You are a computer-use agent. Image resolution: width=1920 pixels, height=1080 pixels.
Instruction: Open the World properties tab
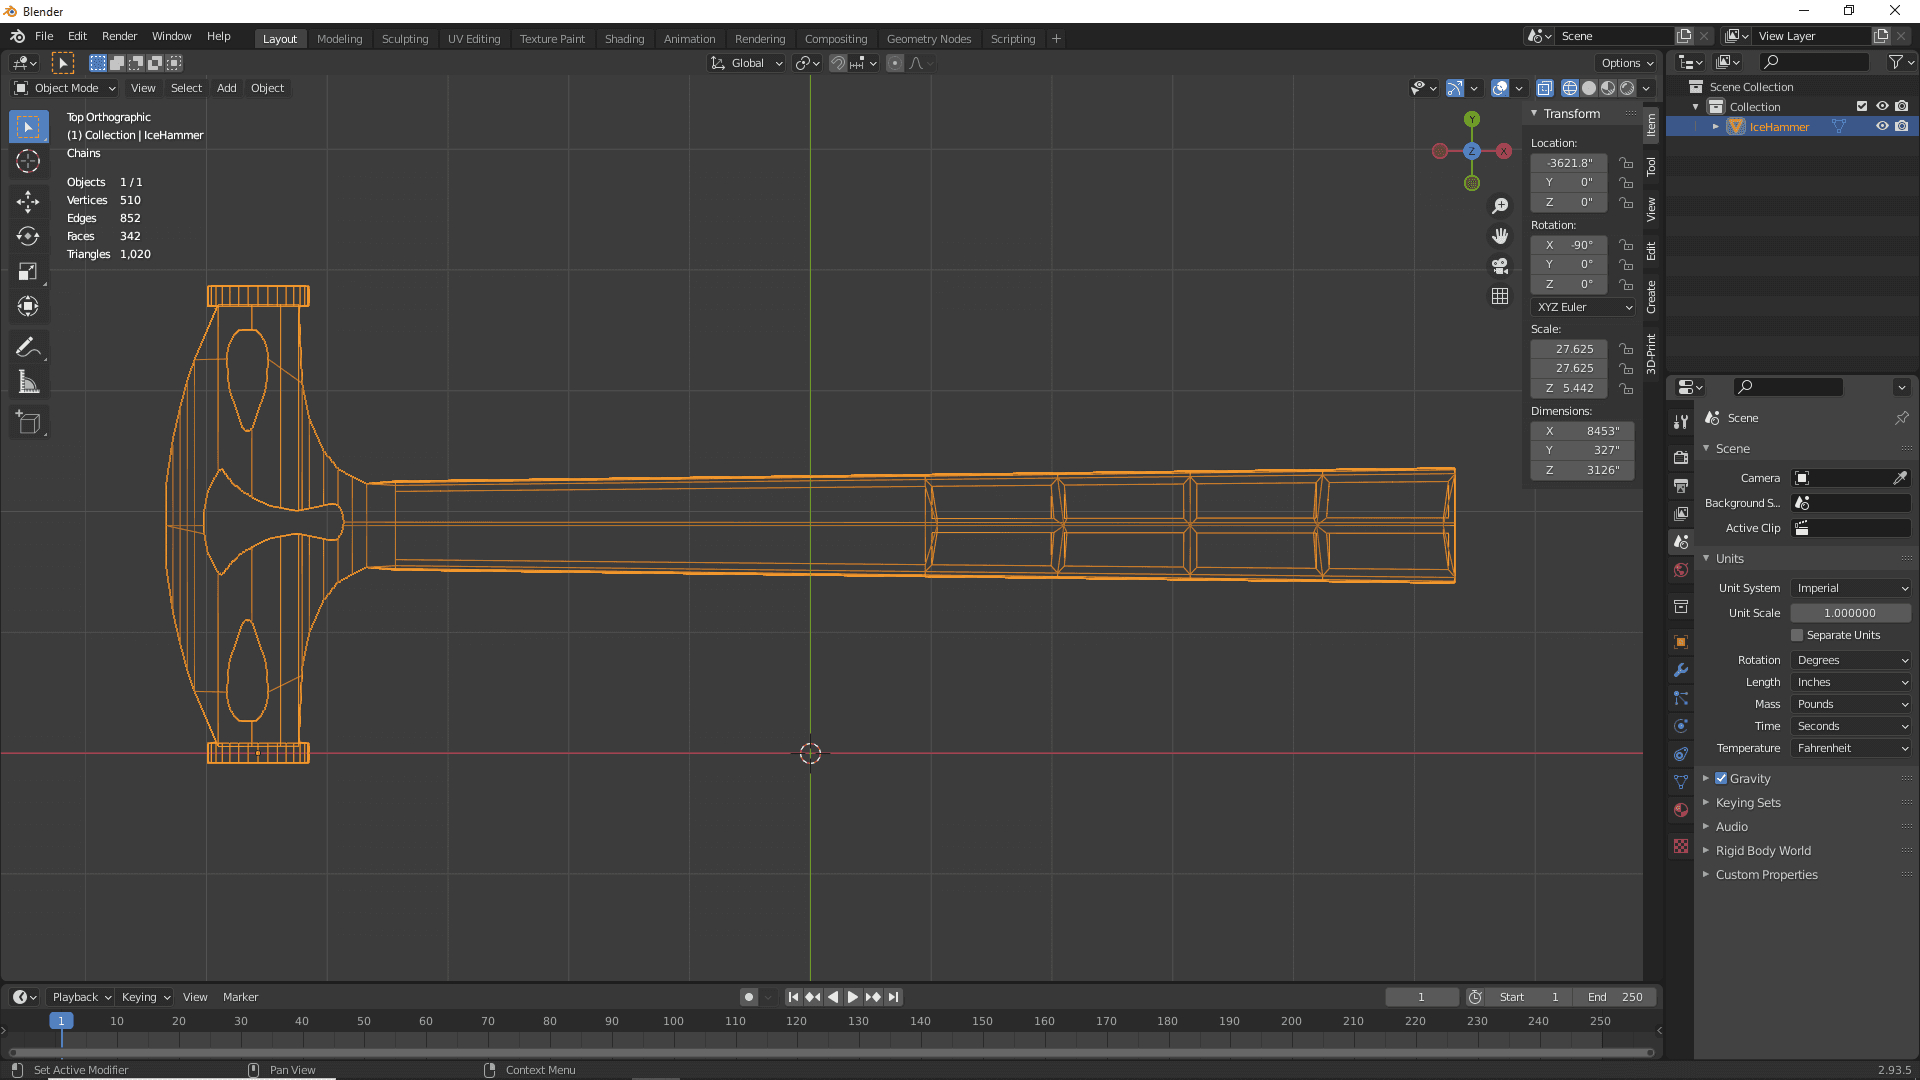pyautogui.click(x=1681, y=570)
